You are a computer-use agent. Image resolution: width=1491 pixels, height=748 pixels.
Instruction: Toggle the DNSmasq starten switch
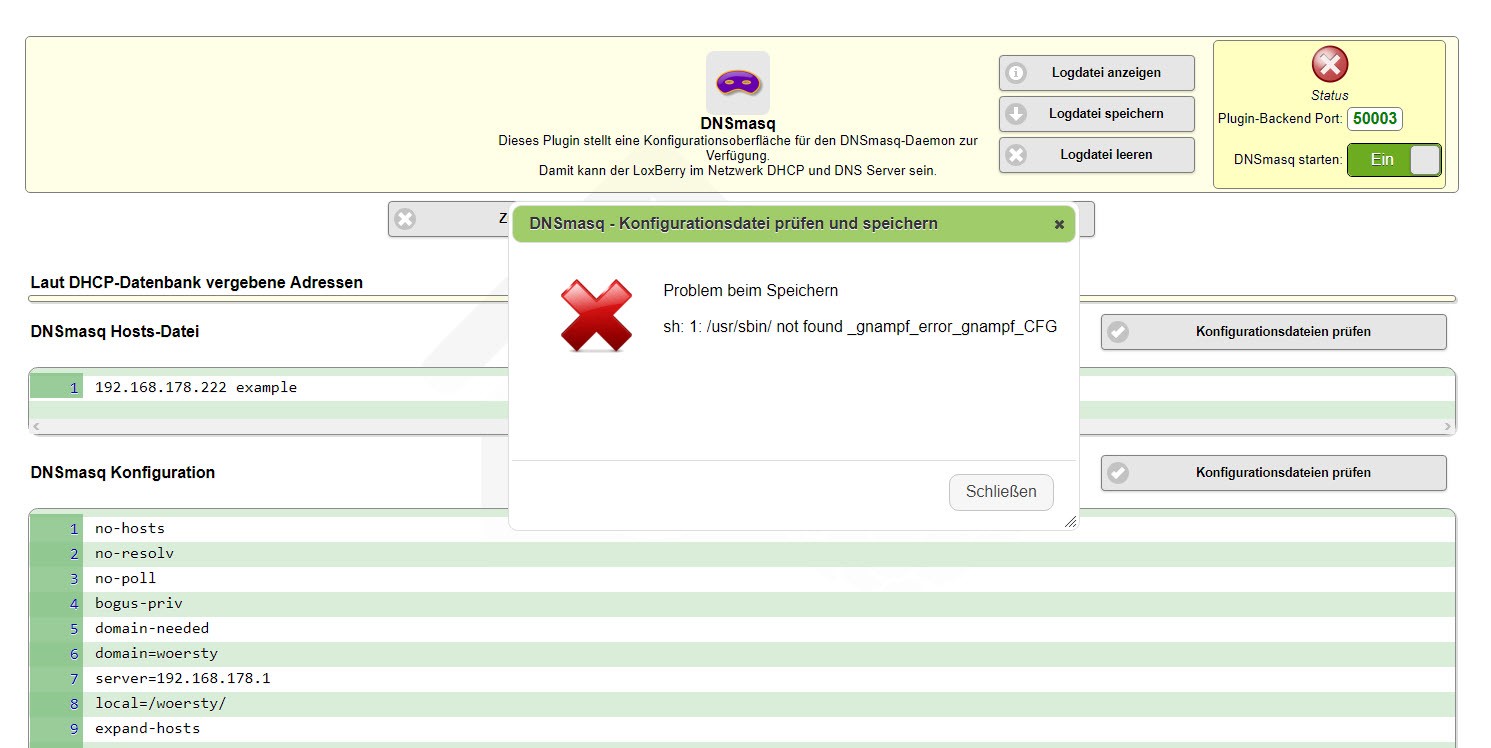(1394, 160)
